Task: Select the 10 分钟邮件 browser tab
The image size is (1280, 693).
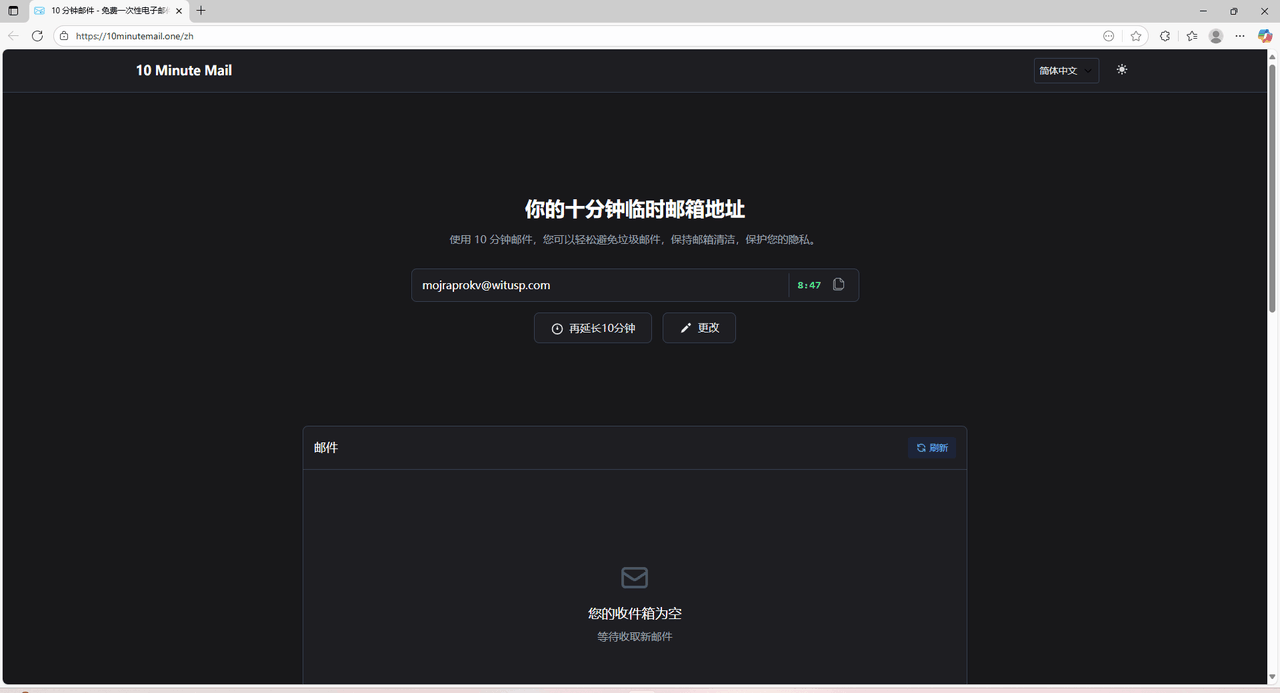Action: [x=108, y=11]
